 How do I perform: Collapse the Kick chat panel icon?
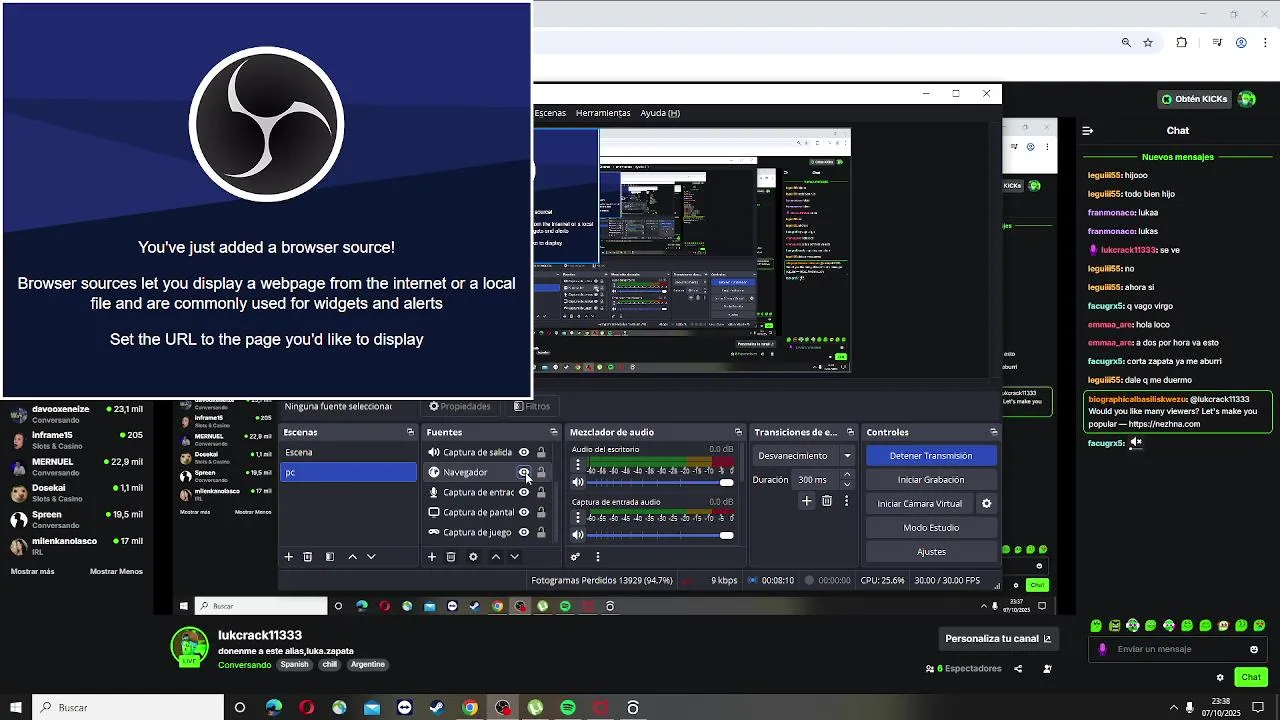coord(1088,130)
